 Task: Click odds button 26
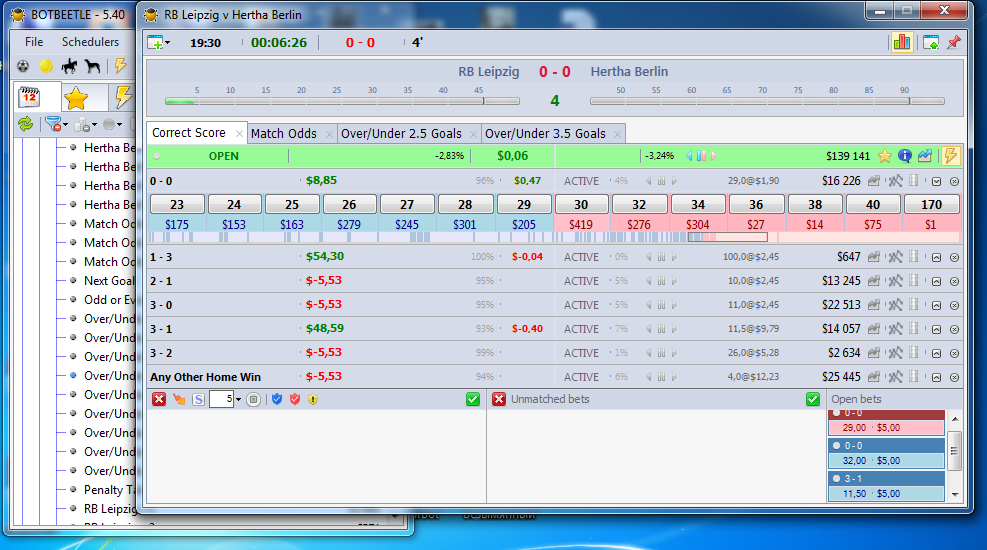(349, 205)
